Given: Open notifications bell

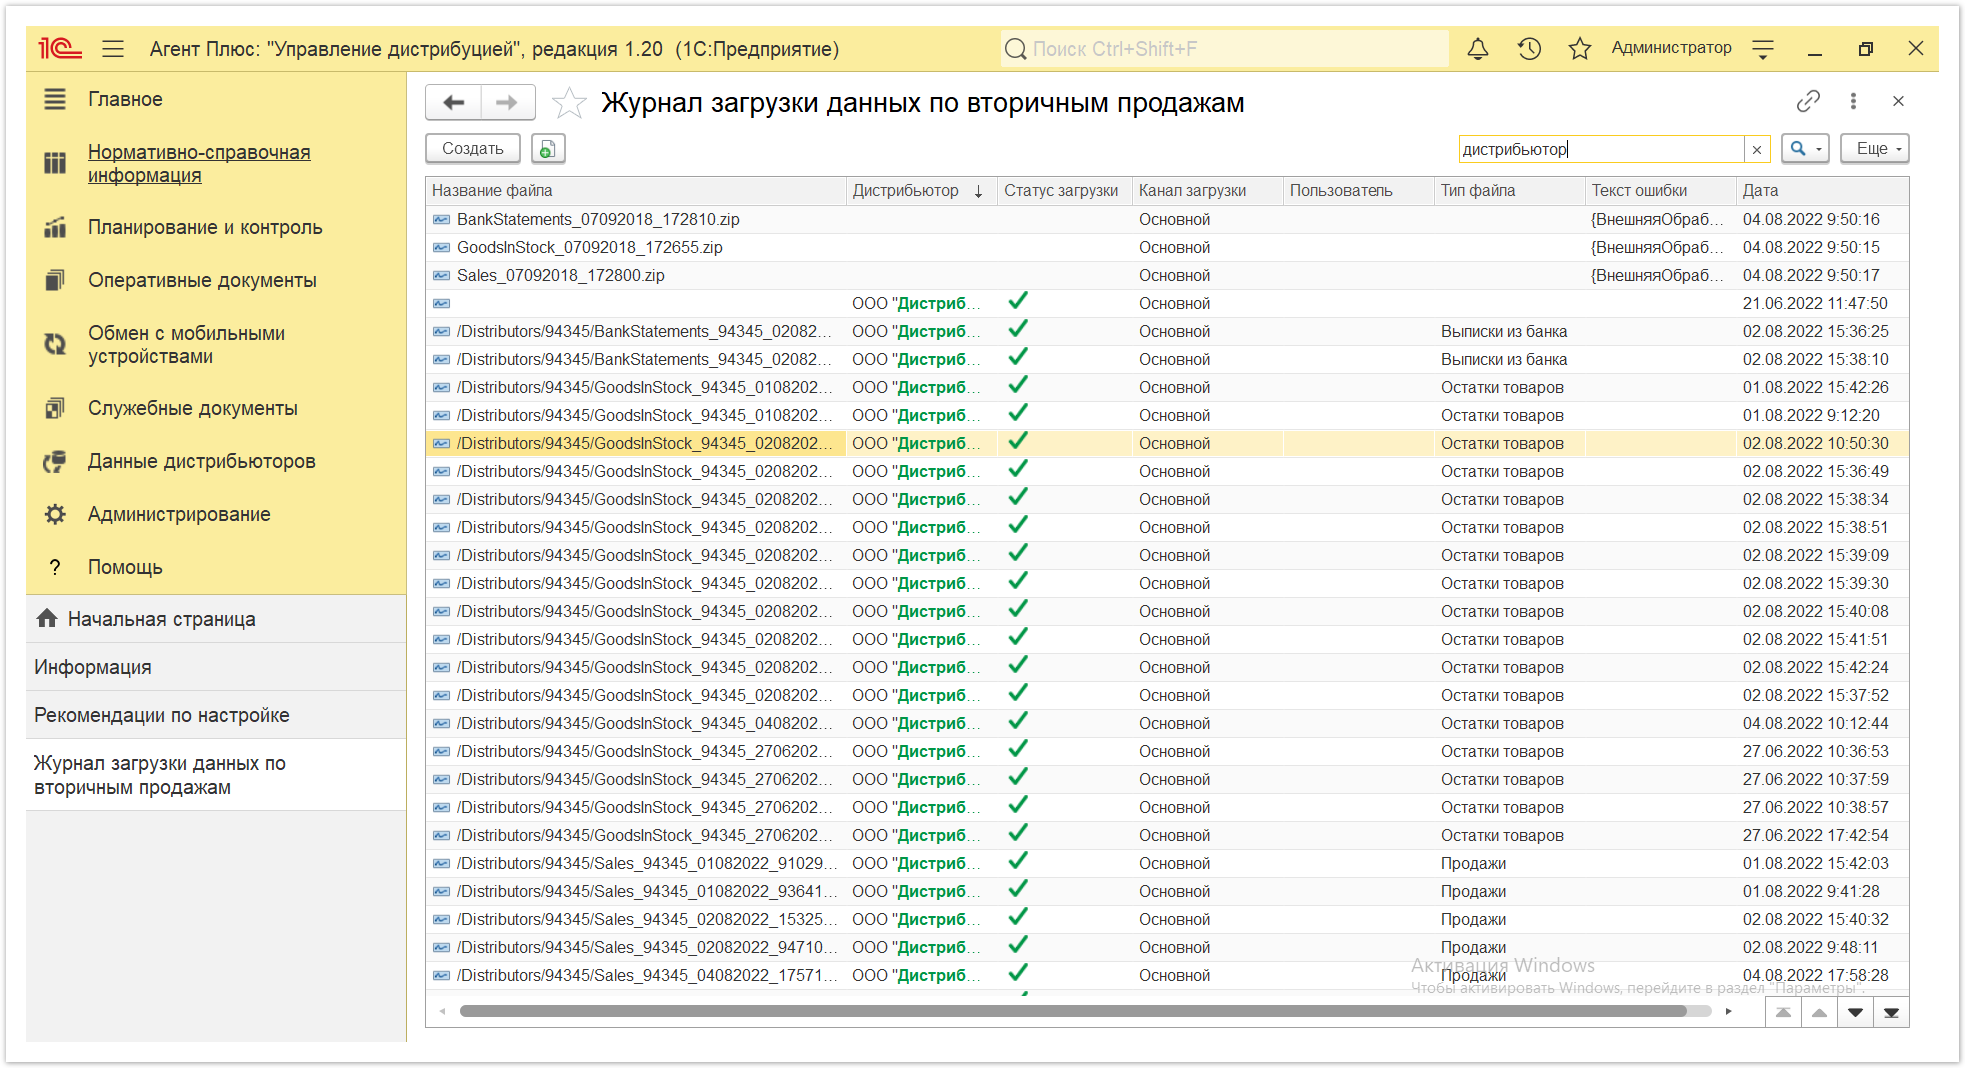Looking at the screenshot, I should pos(1477,48).
